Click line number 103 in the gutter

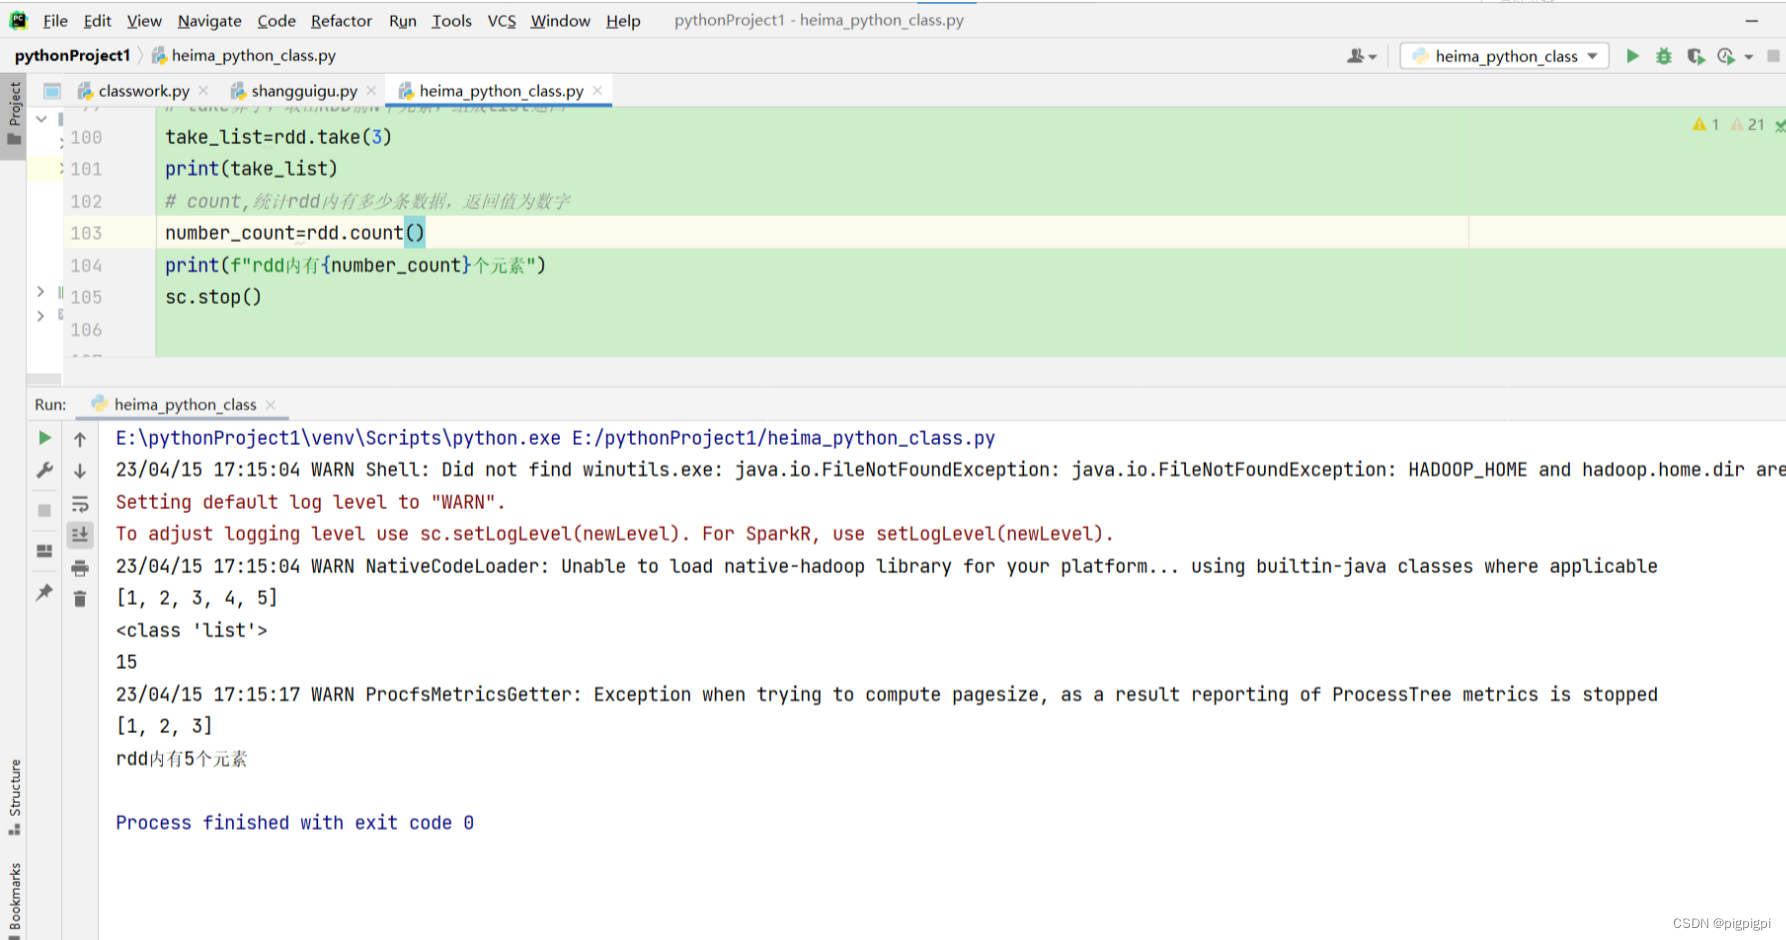click(86, 233)
